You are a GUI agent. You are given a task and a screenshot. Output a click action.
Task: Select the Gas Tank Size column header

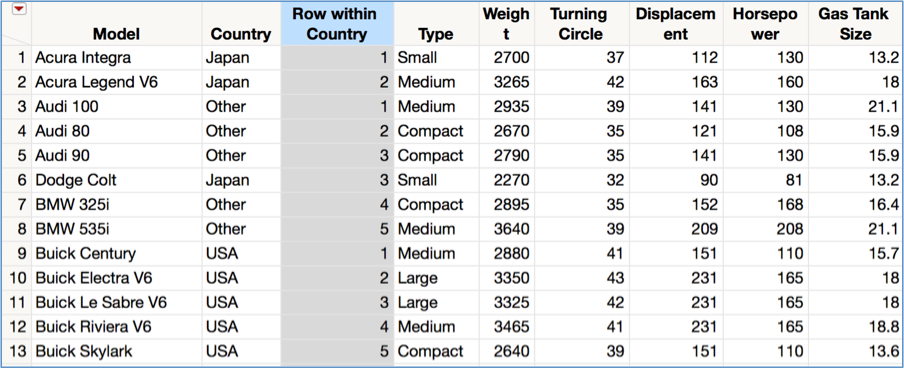(x=855, y=24)
